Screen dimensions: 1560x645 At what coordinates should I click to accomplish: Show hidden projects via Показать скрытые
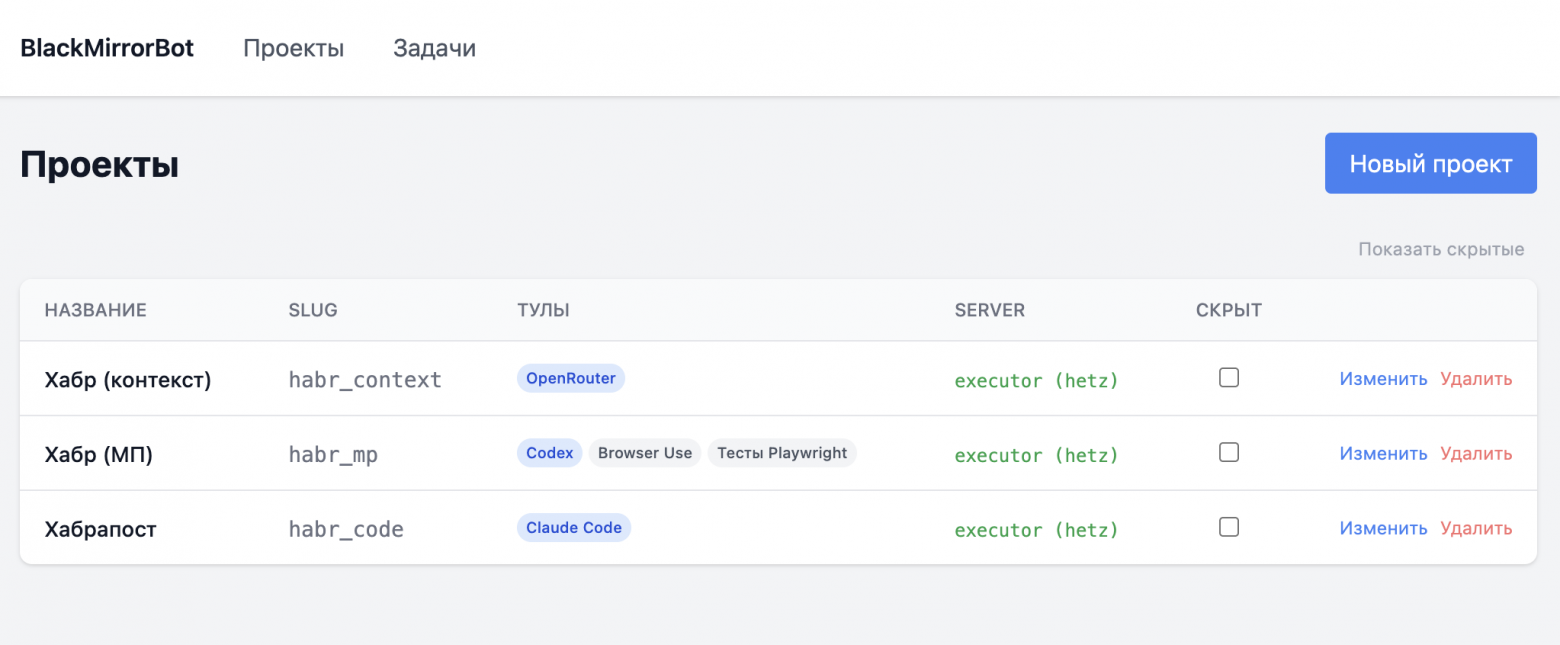pyautogui.click(x=1440, y=249)
